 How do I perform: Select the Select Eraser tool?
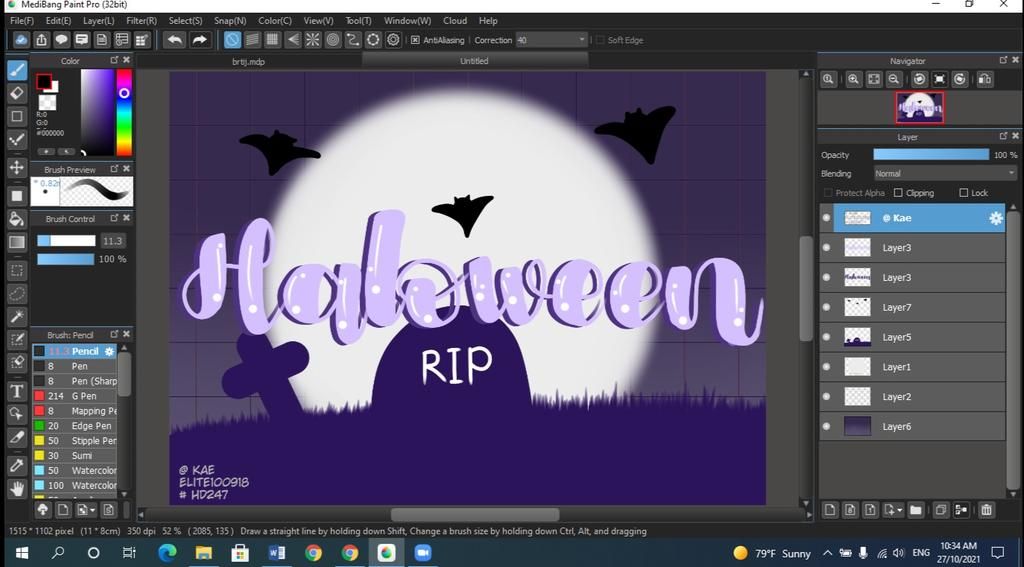tap(17, 363)
